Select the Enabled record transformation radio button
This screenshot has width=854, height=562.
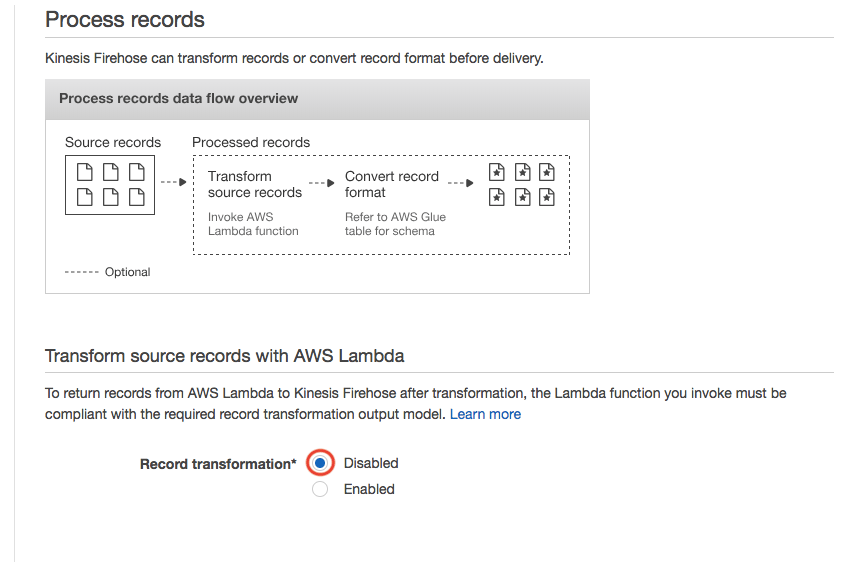(320, 489)
